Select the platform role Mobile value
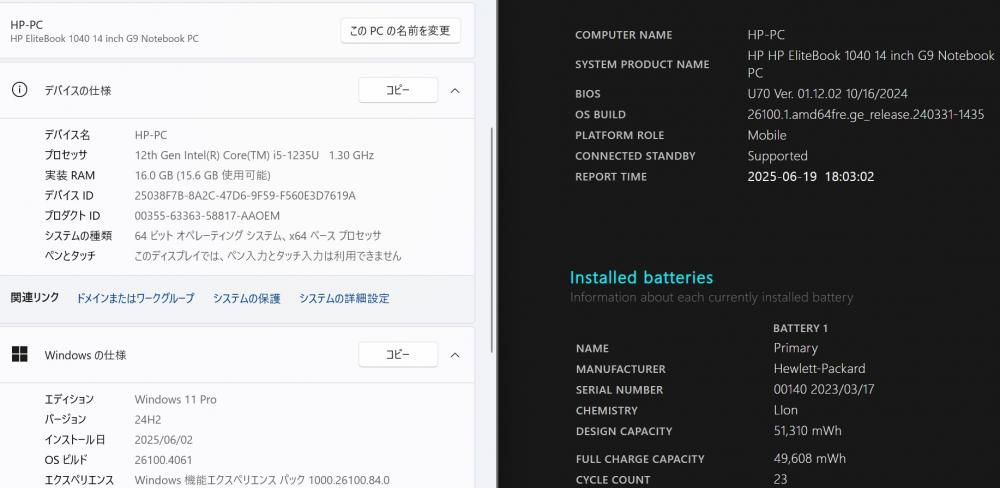The height and width of the screenshot is (488, 1000). click(x=767, y=135)
